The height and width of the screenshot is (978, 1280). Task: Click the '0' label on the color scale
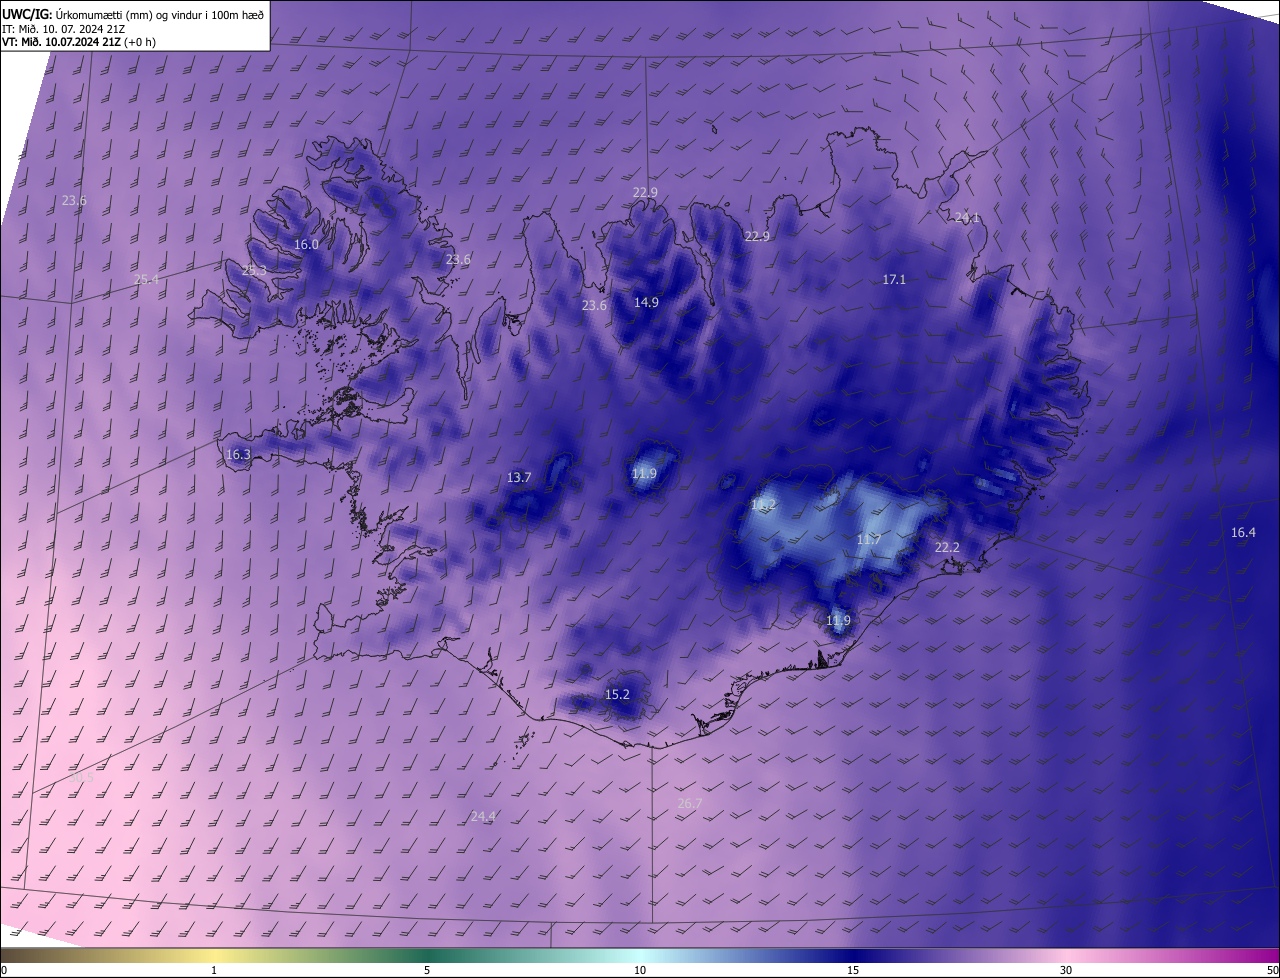pos(4,970)
